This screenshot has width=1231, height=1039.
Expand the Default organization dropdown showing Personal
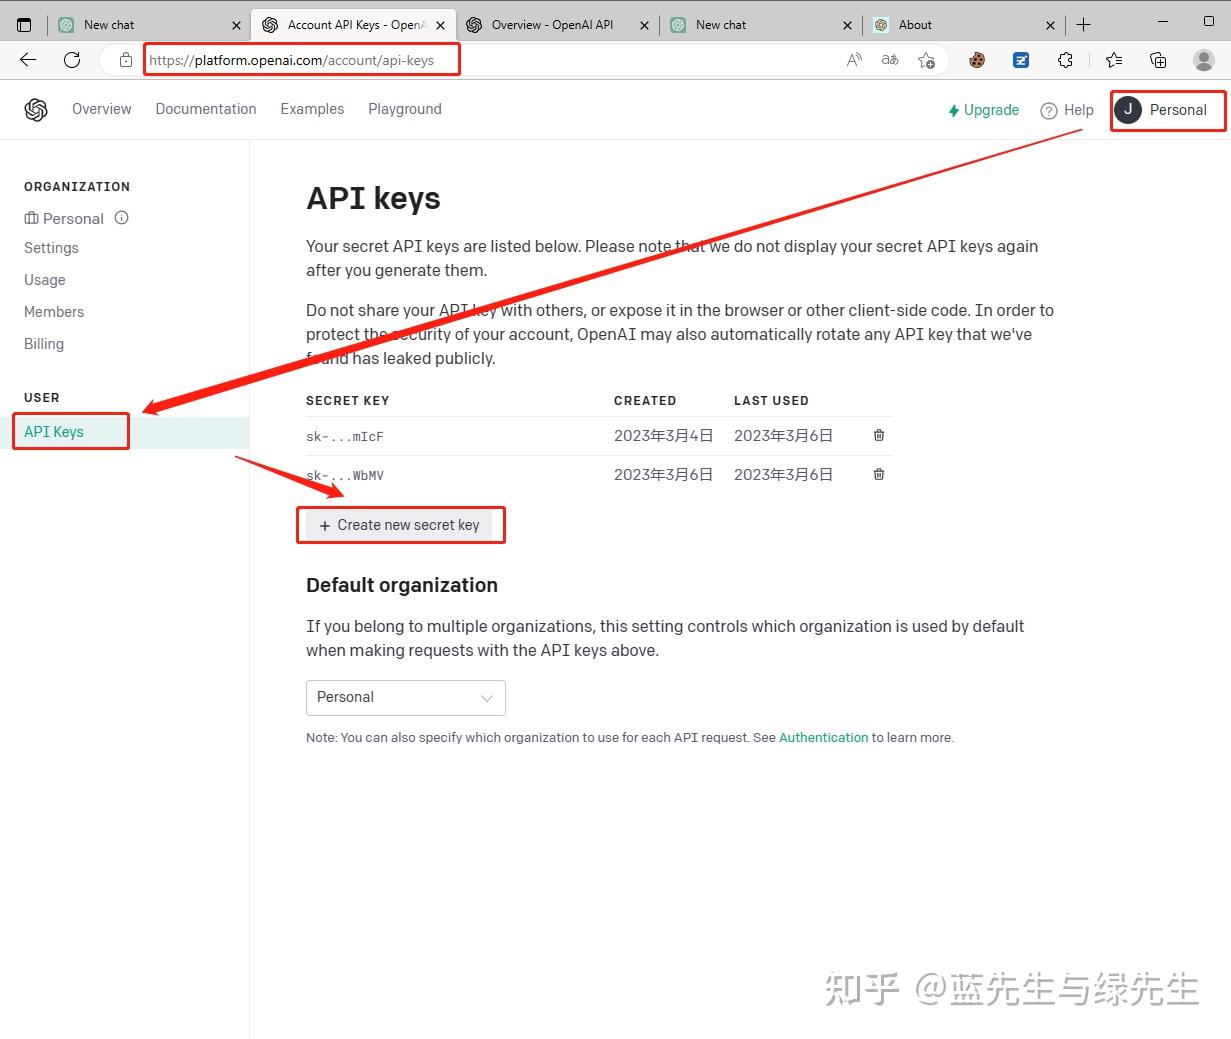pos(405,697)
